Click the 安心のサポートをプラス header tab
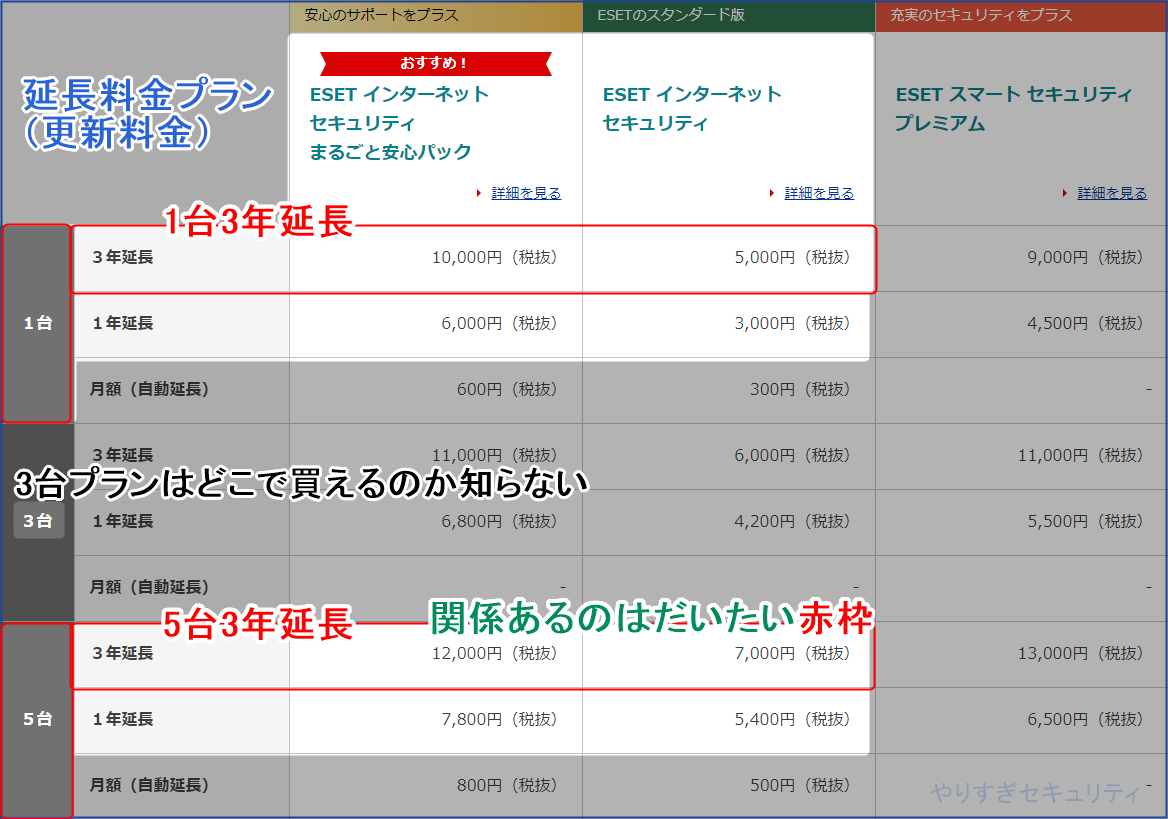This screenshot has width=1168, height=819. coord(436,16)
